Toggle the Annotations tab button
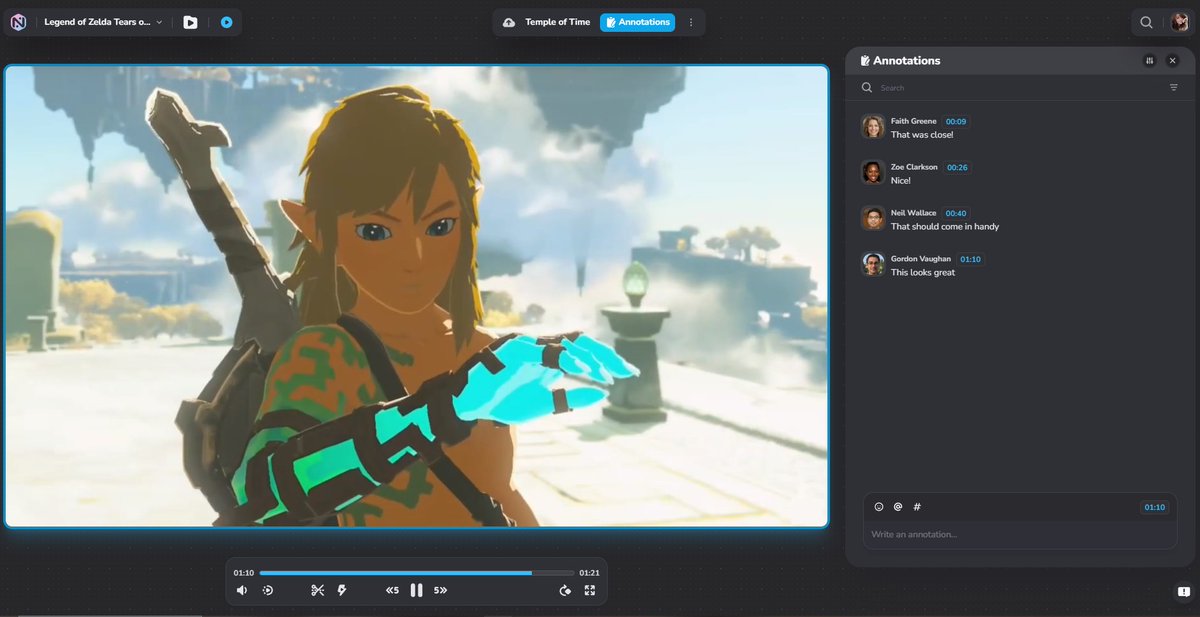 point(637,22)
